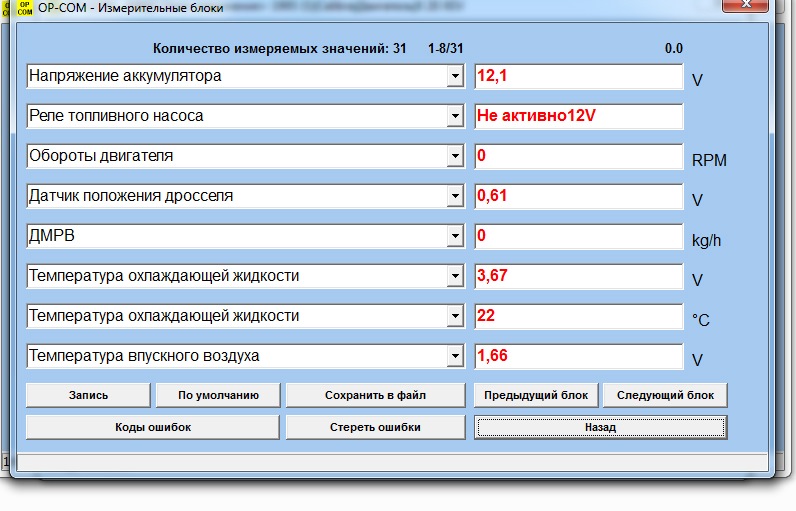
Task: Select Датчик положения дросселя combo box text
Action: [131, 196]
